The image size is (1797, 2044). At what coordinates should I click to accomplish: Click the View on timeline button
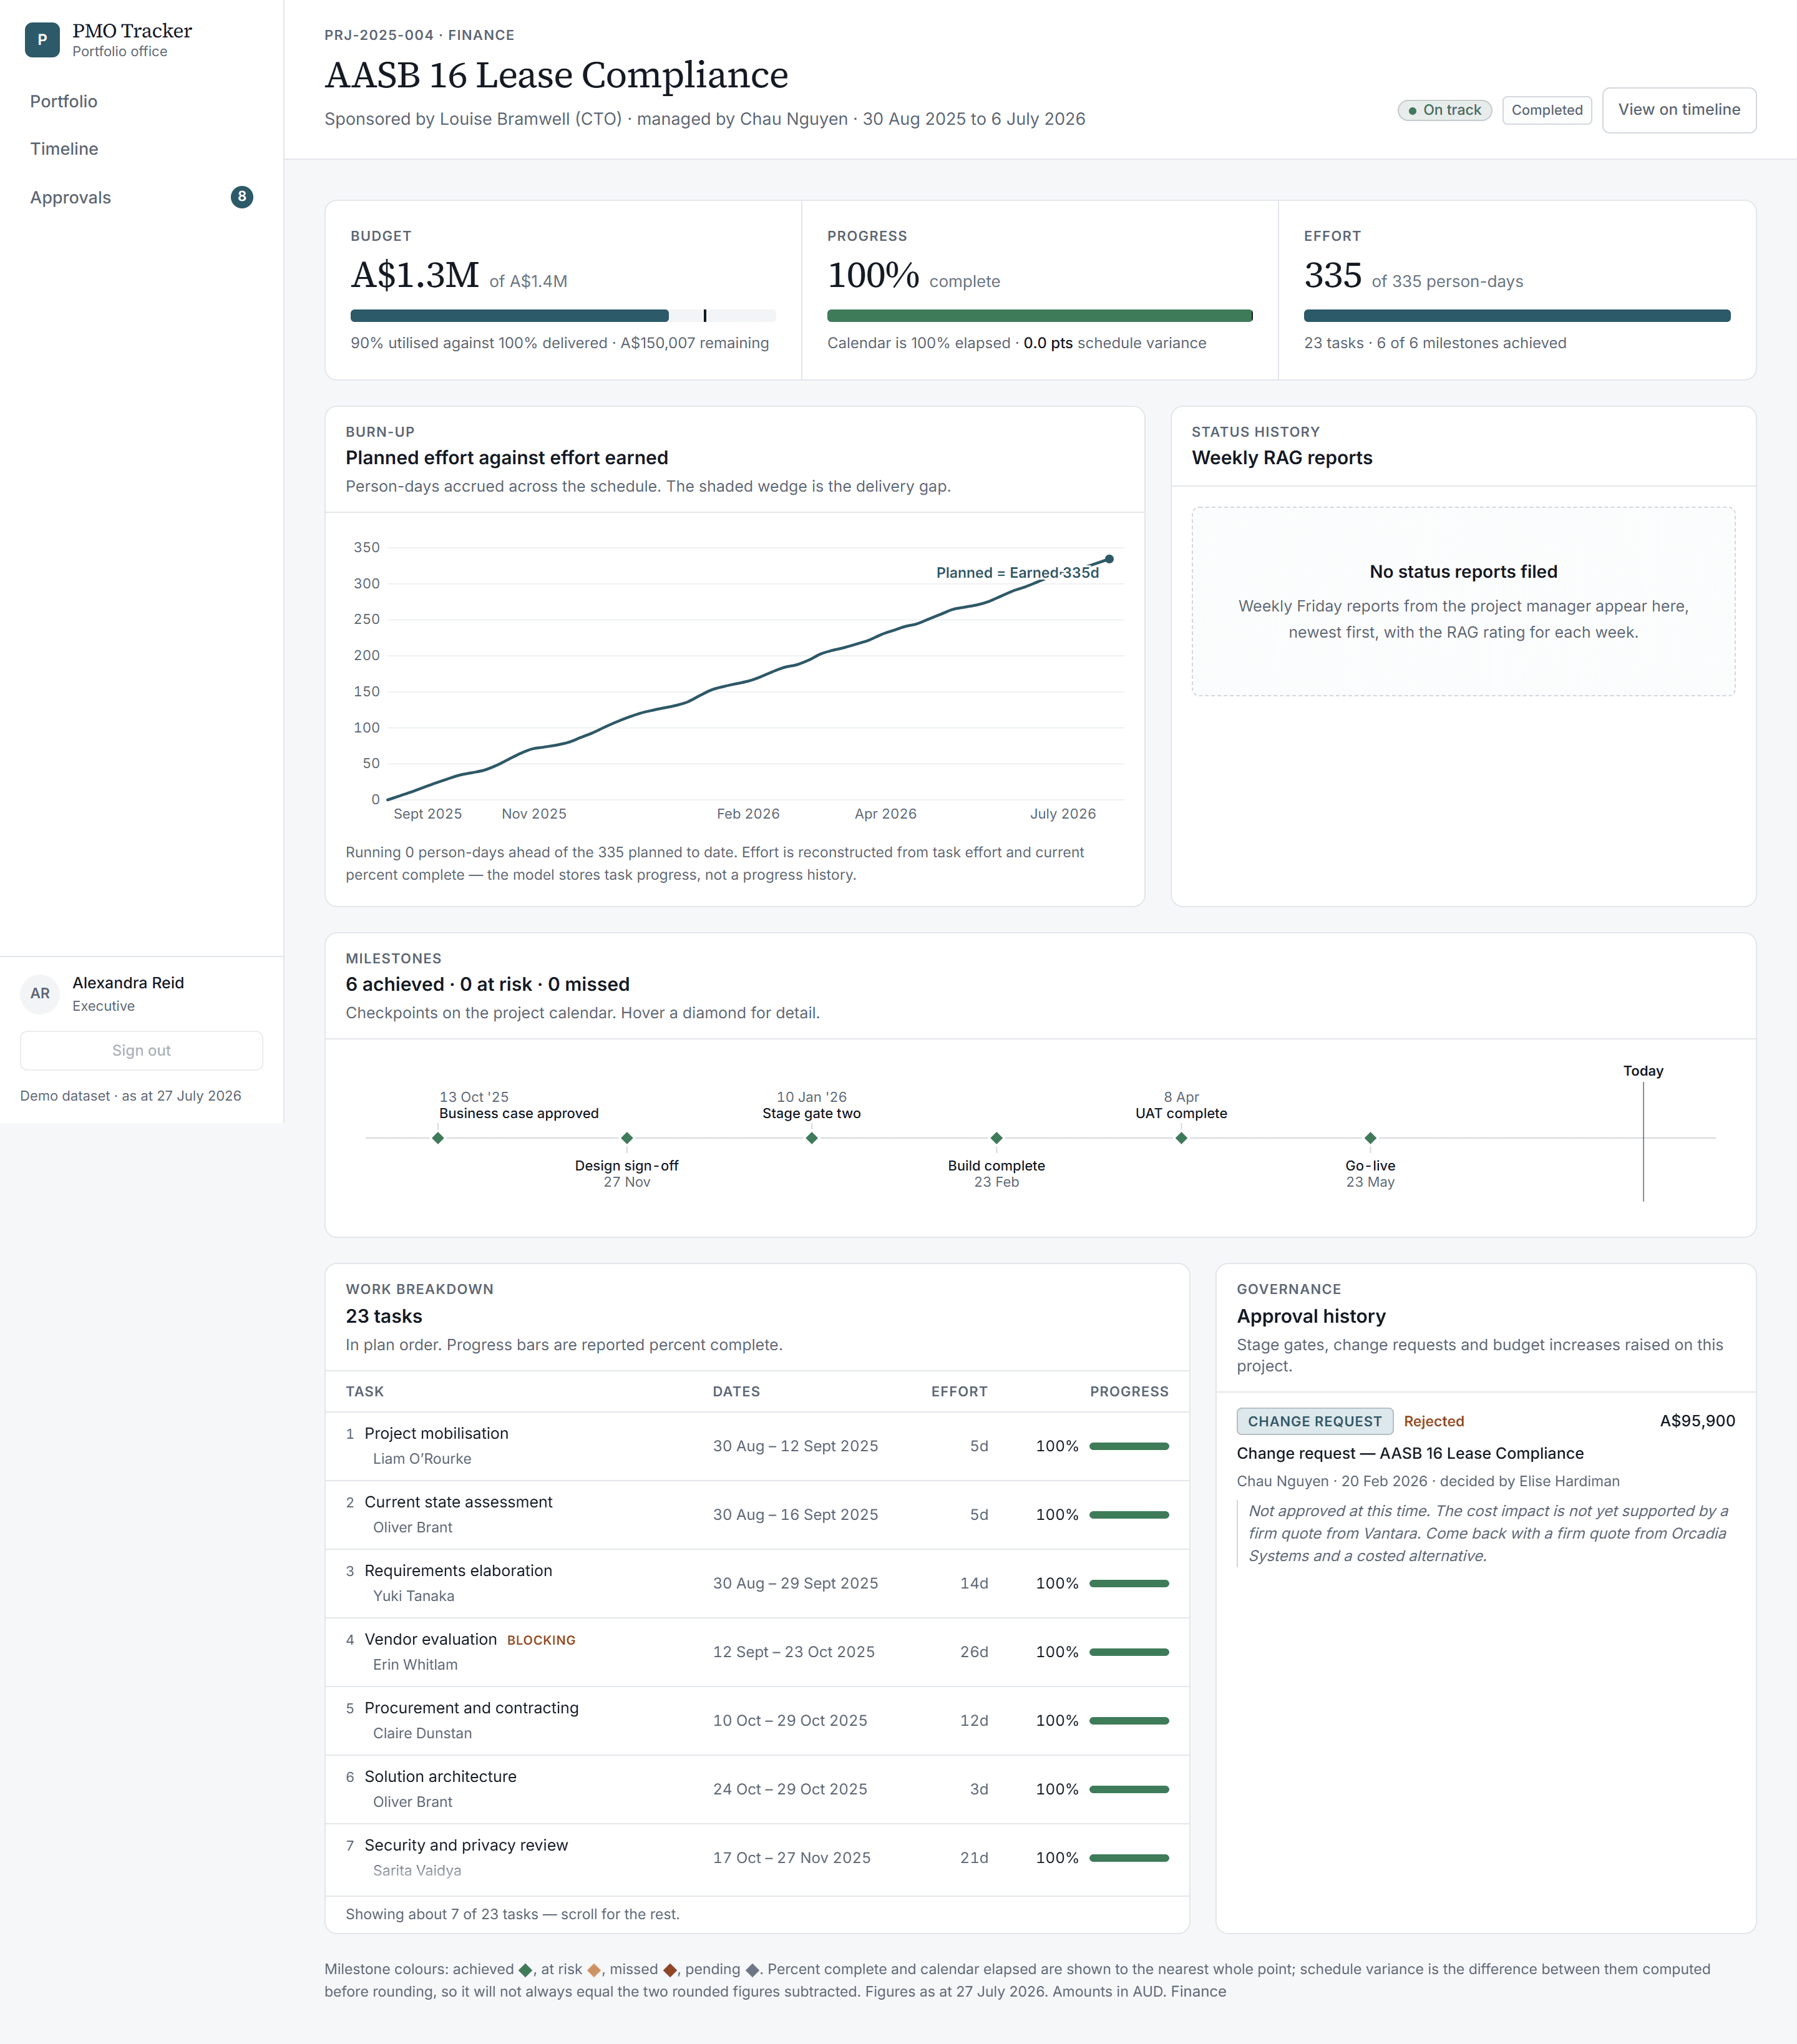pyautogui.click(x=1679, y=110)
